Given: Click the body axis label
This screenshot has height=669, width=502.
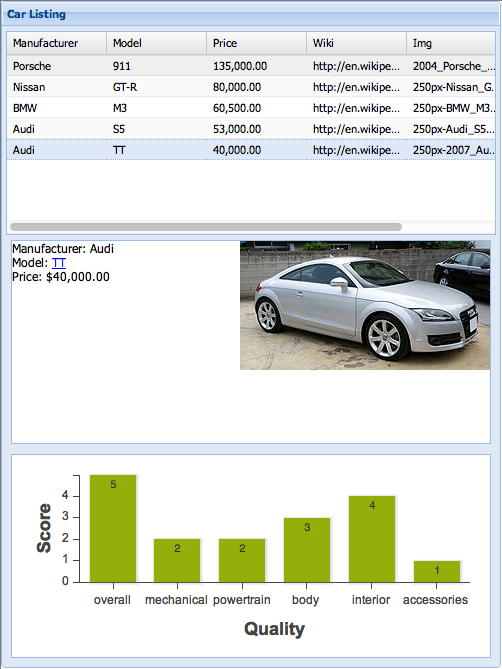Looking at the screenshot, I should (x=305, y=600).
